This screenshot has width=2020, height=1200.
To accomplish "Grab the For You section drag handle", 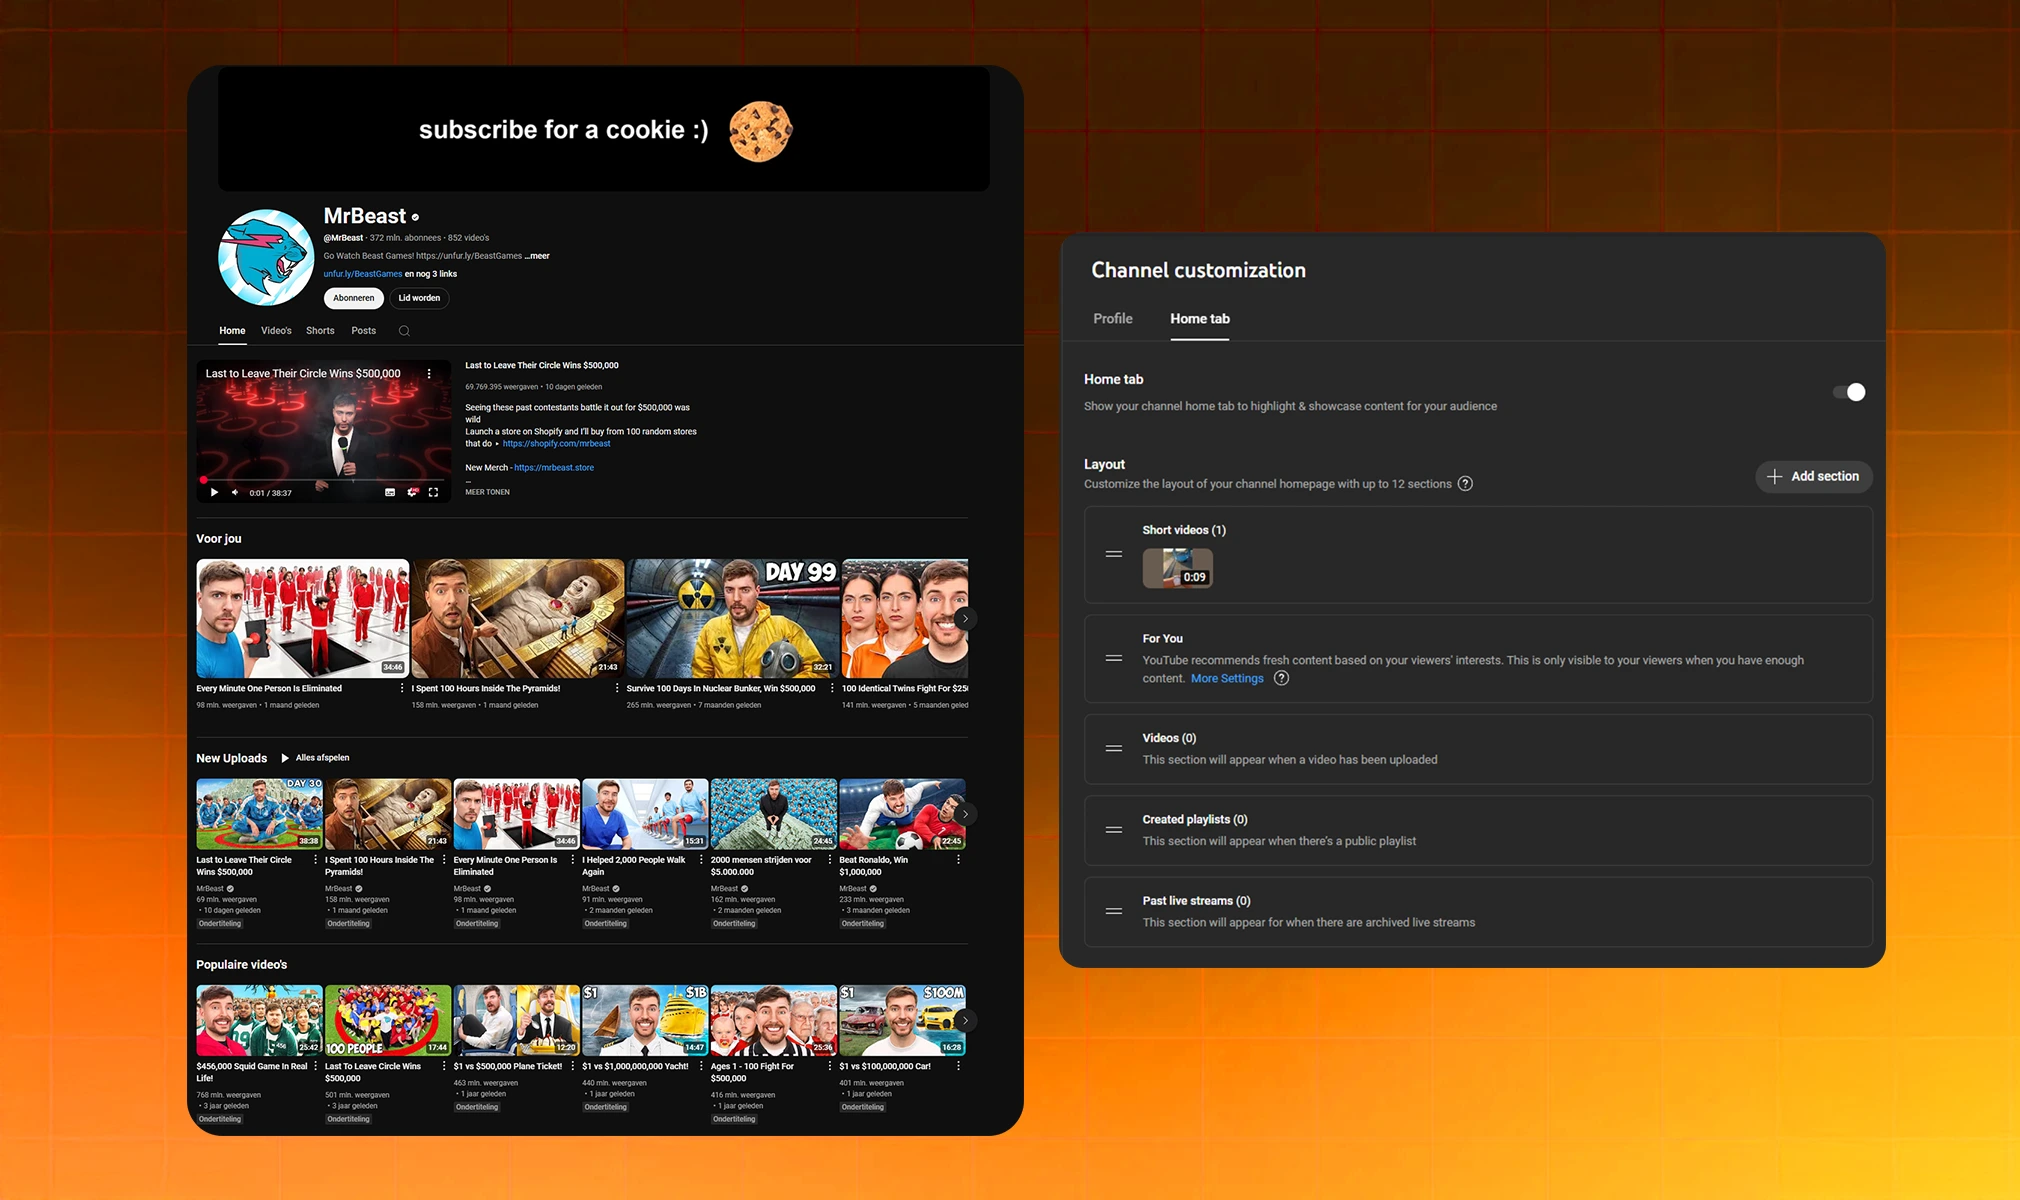I will [x=1113, y=658].
